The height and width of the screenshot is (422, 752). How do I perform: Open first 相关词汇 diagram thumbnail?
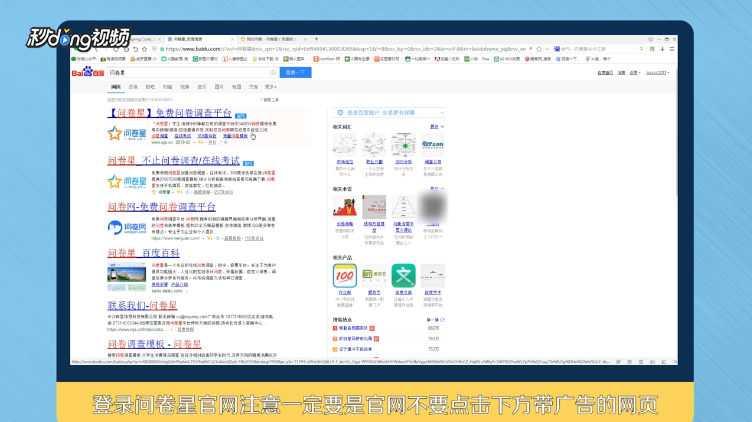pyautogui.click(x=345, y=145)
